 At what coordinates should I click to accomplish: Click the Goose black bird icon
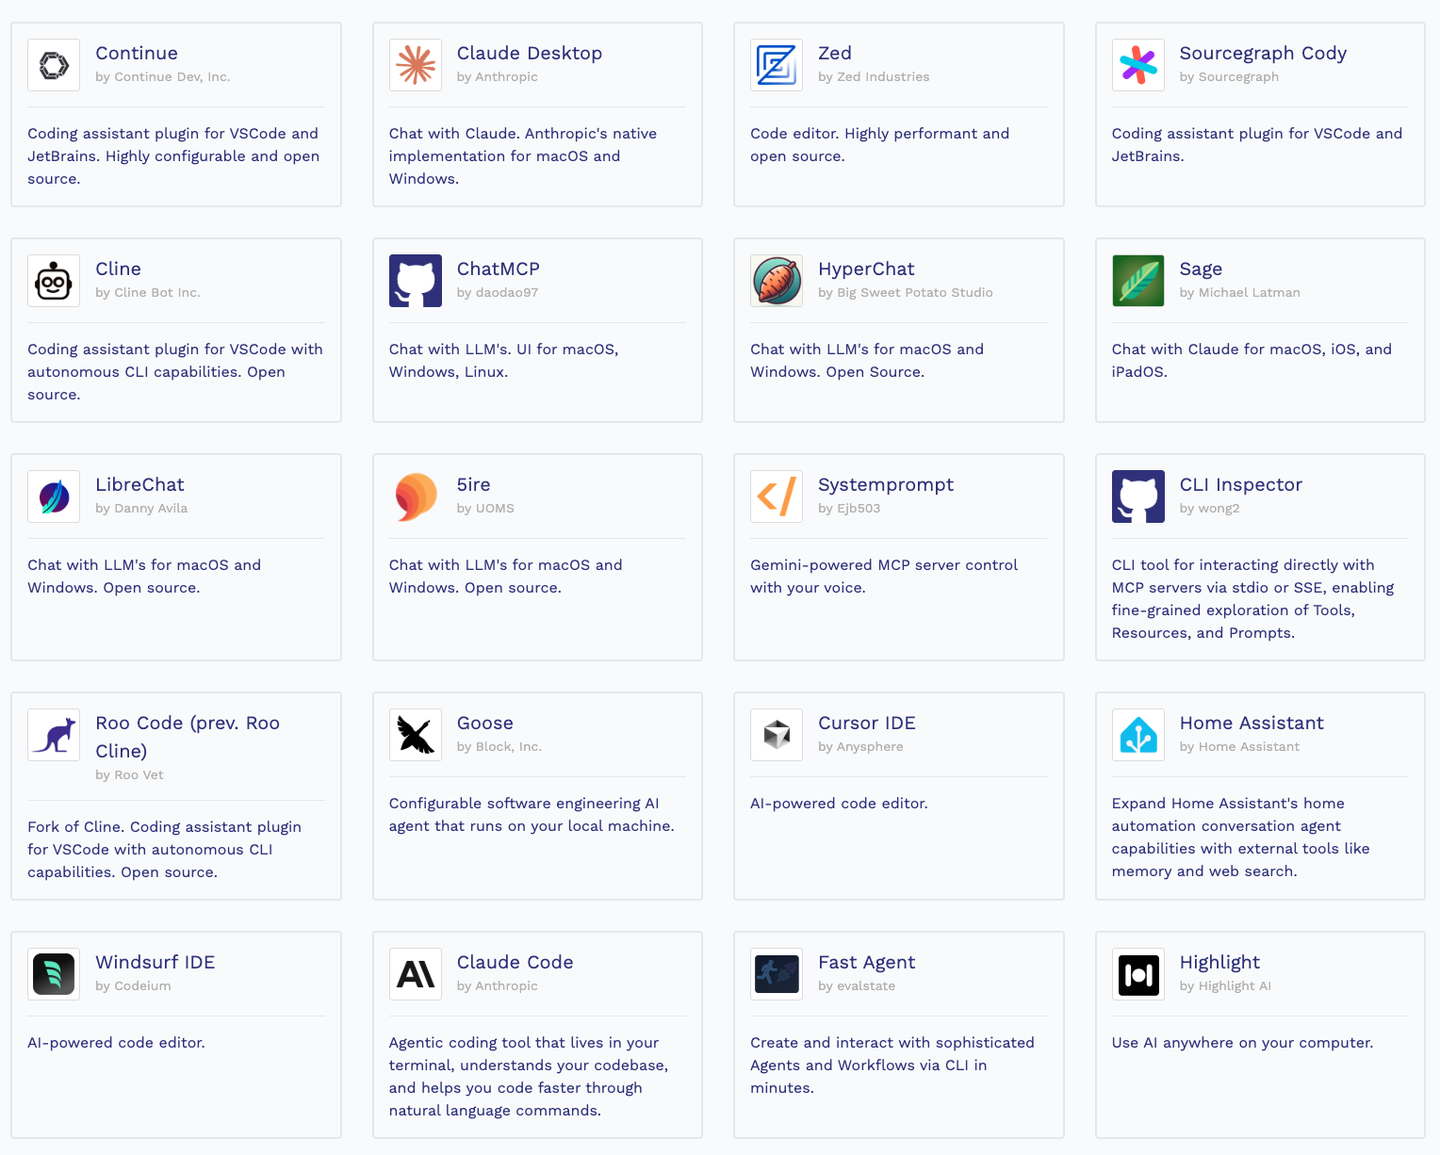click(415, 735)
